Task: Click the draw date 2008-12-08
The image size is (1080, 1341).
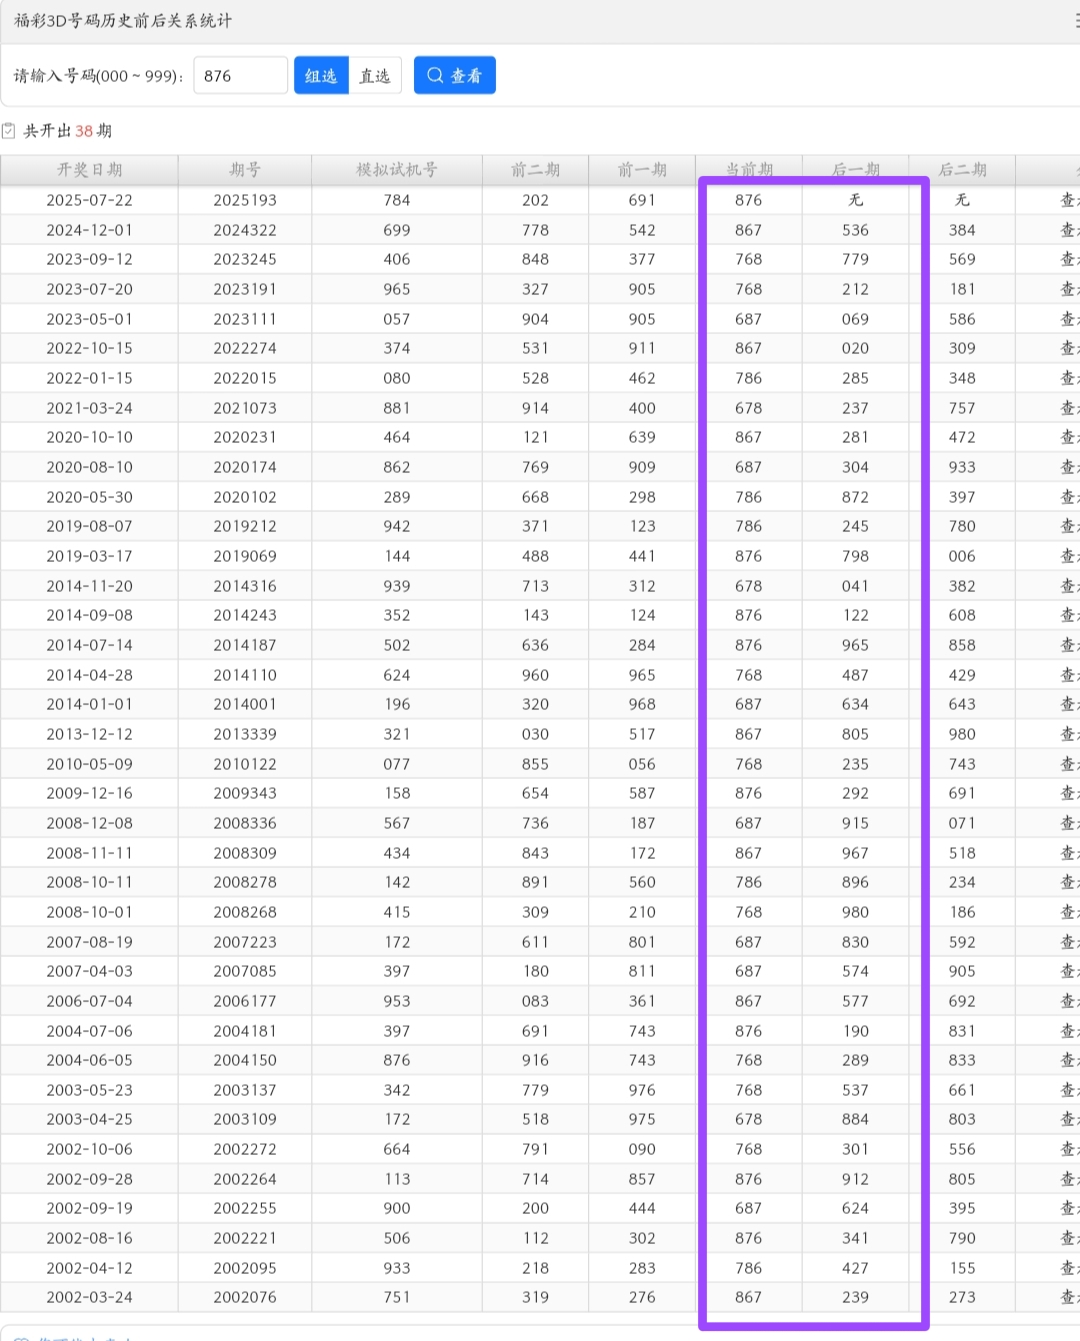Action: click(89, 823)
